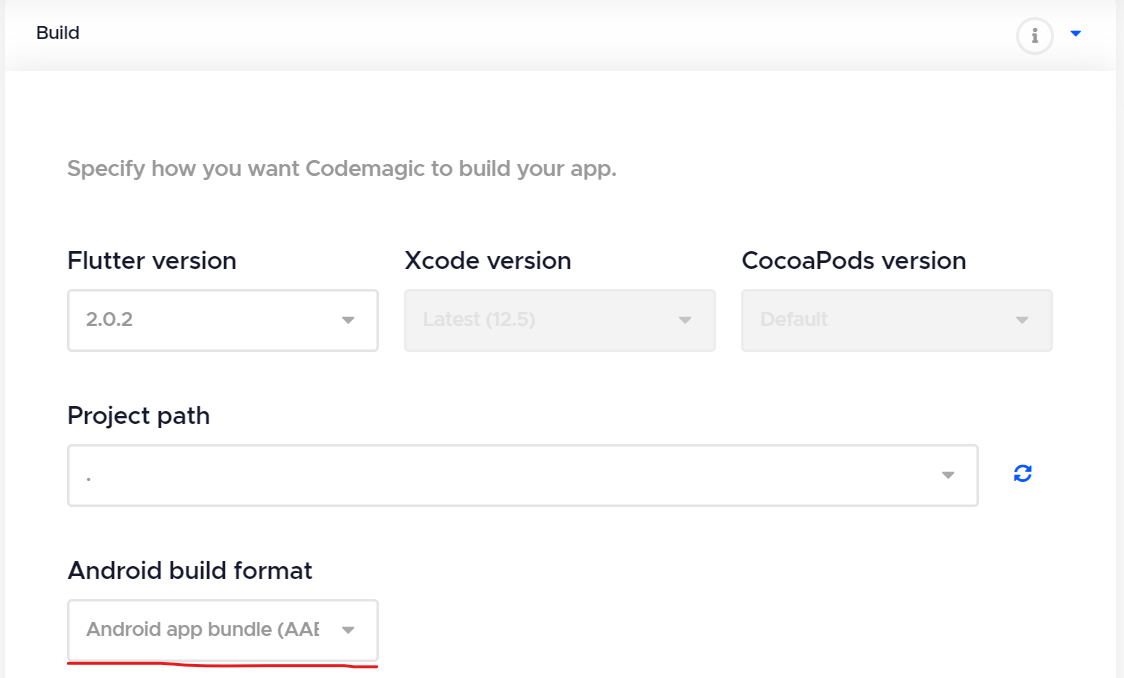Viewport: 1124px width, 678px height.
Task: Click the caret arrow in Project path box
Action: 948,475
